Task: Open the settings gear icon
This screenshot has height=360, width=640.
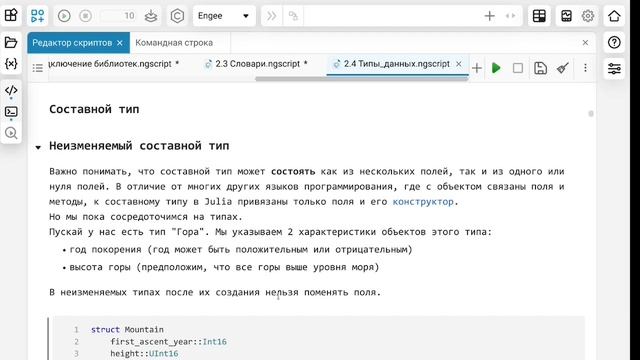Action: click(588, 16)
